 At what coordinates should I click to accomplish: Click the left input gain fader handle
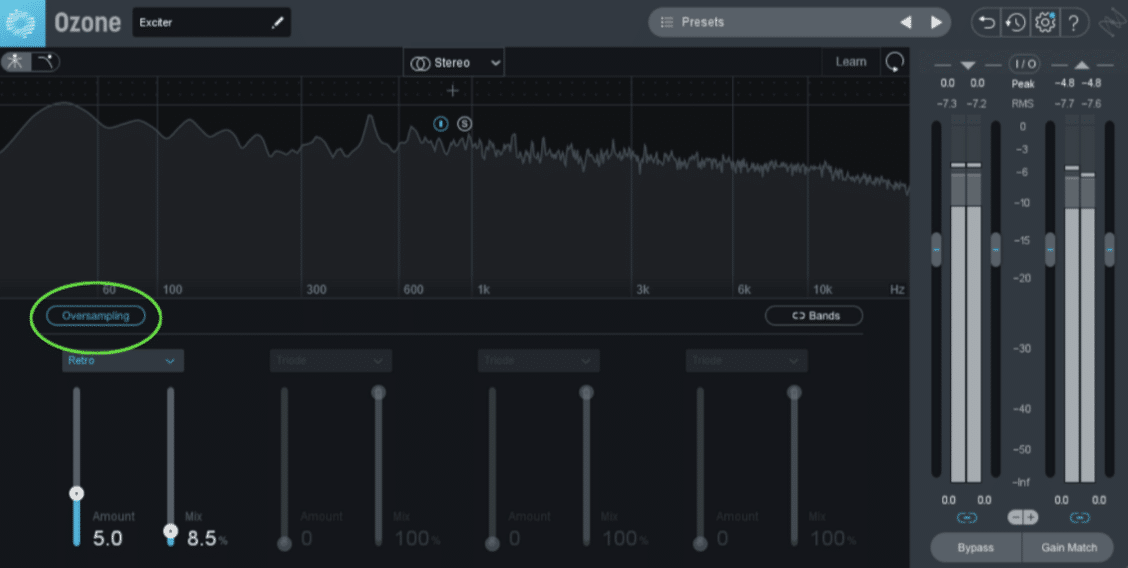tap(936, 249)
